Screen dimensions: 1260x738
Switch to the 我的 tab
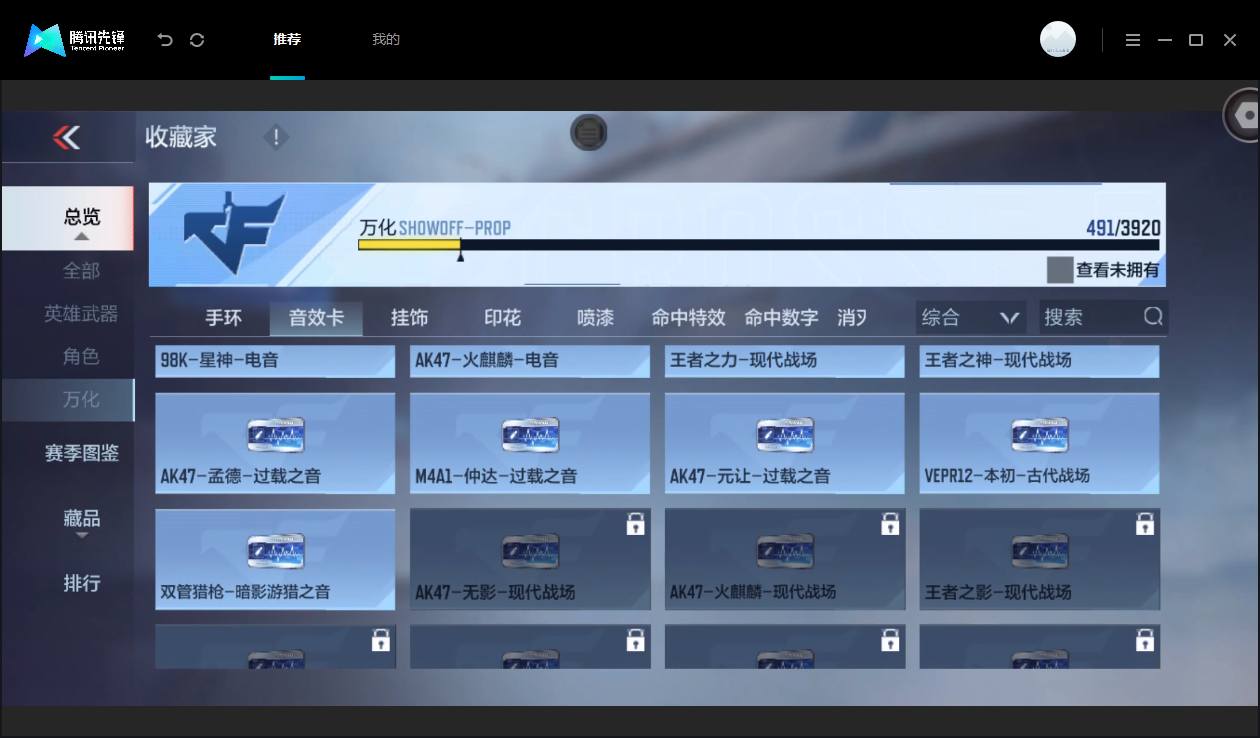pos(386,40)
